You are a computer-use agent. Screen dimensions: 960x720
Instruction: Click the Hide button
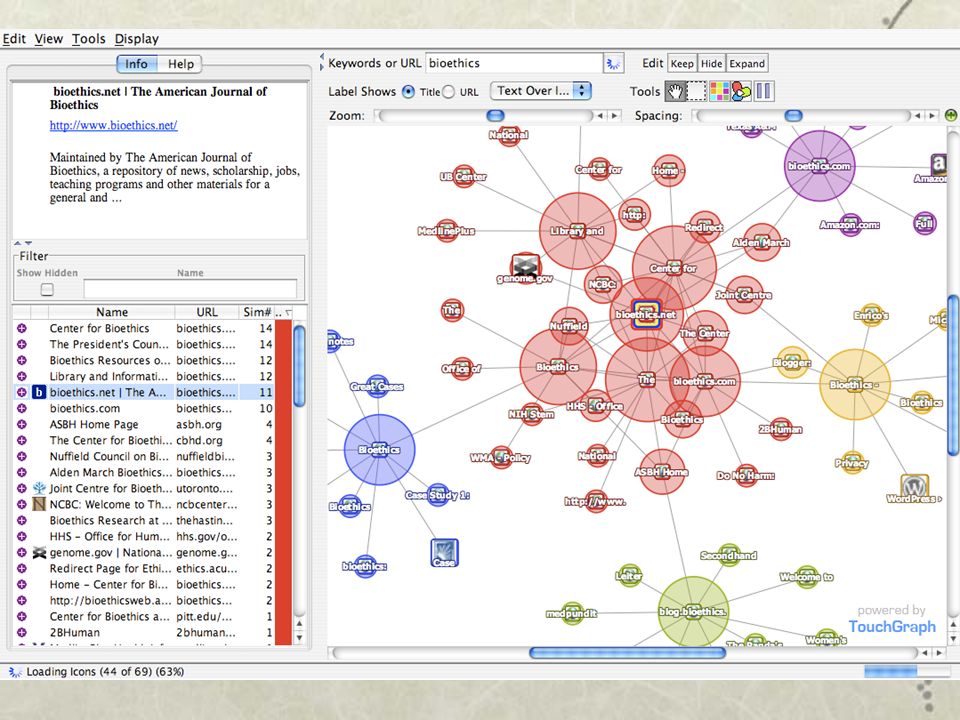pos(711,63)
